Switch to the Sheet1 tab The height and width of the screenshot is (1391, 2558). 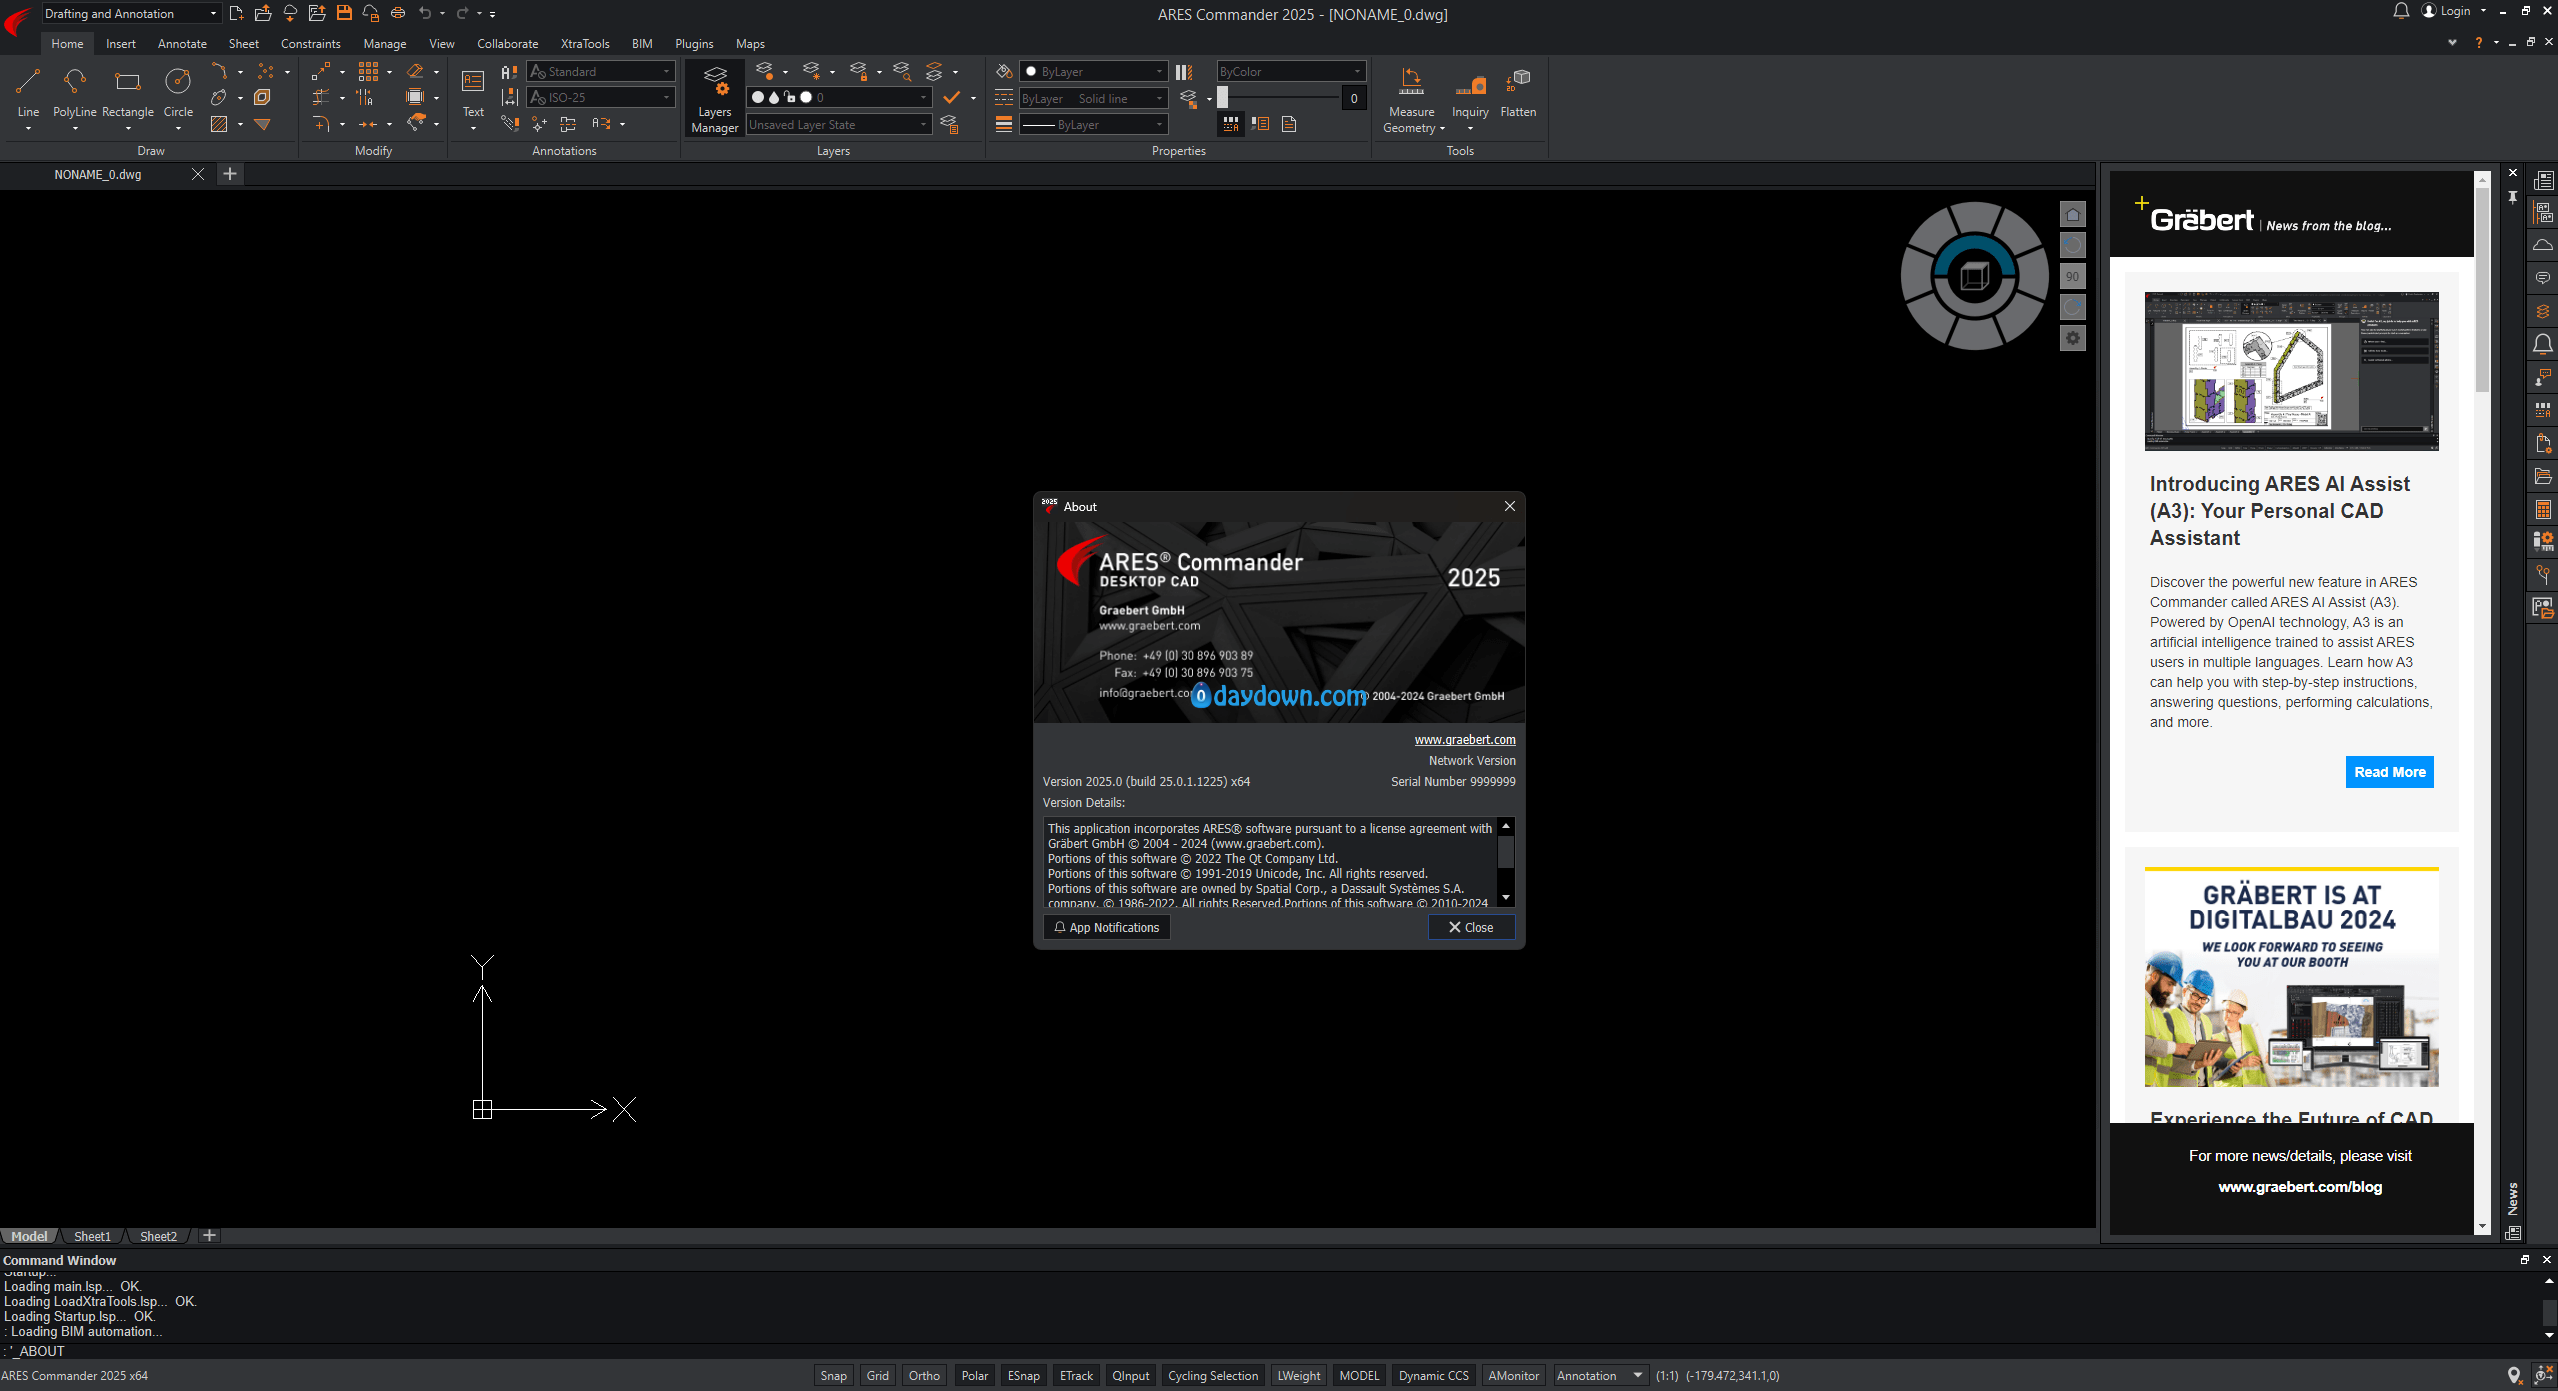92,1236
